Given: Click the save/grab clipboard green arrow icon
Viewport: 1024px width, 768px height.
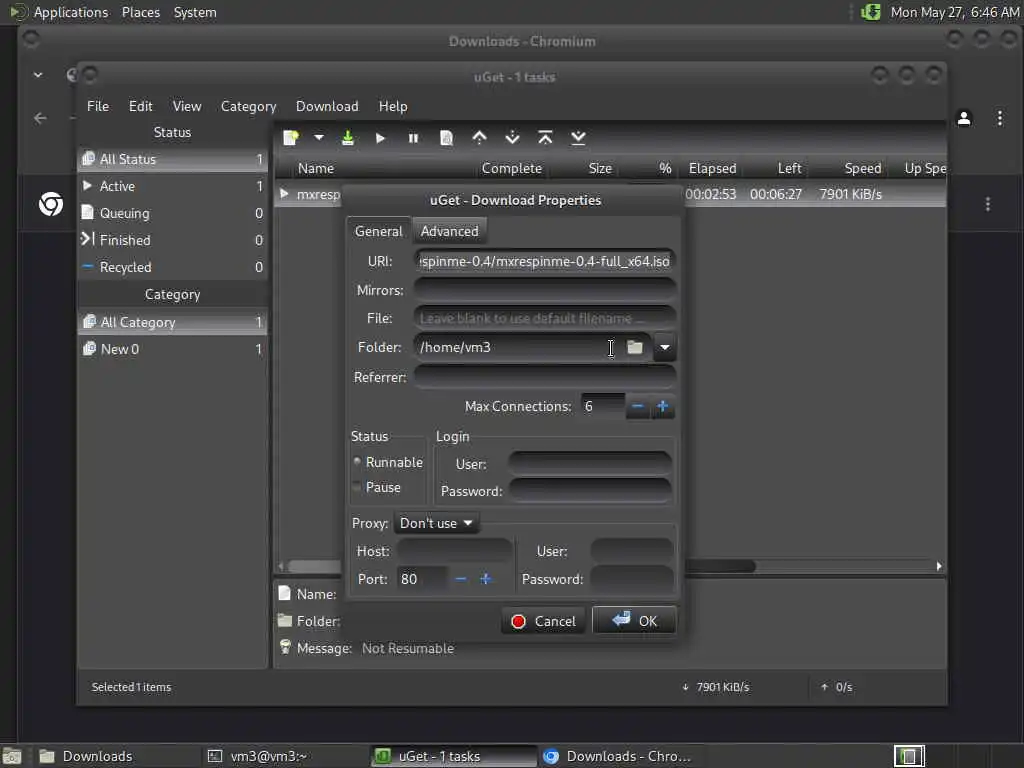Looking at the screenshot, I should (348, 138).
